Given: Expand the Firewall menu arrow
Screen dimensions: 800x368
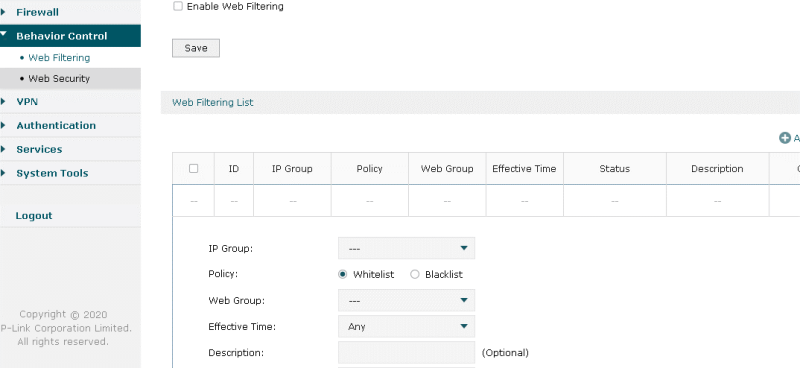Looking at the screenshot, I should point(3,12).
